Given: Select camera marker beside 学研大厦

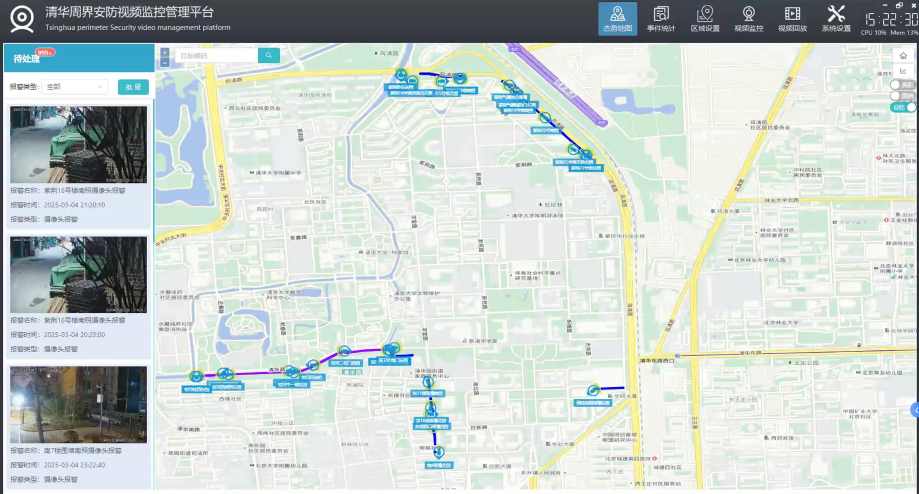Looking at the screenshot, I should tap(594, 390).
